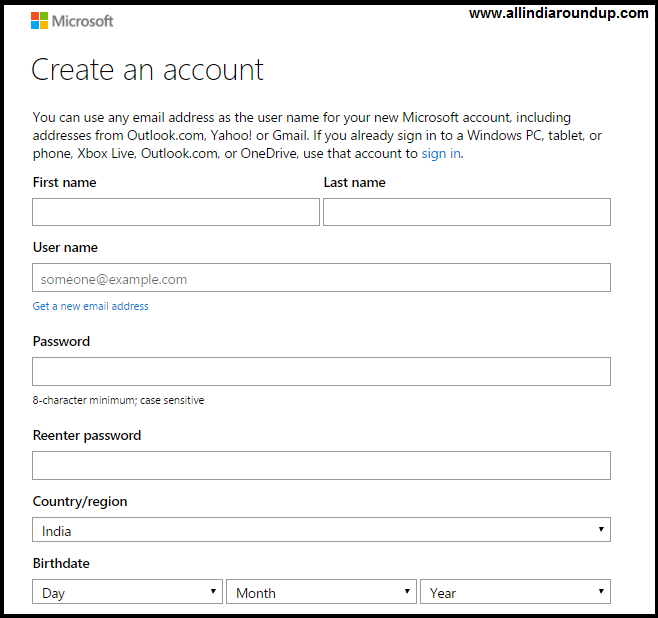Select the Password input box
The width and height of the screenshot is (658, 618).
(321, 372)
